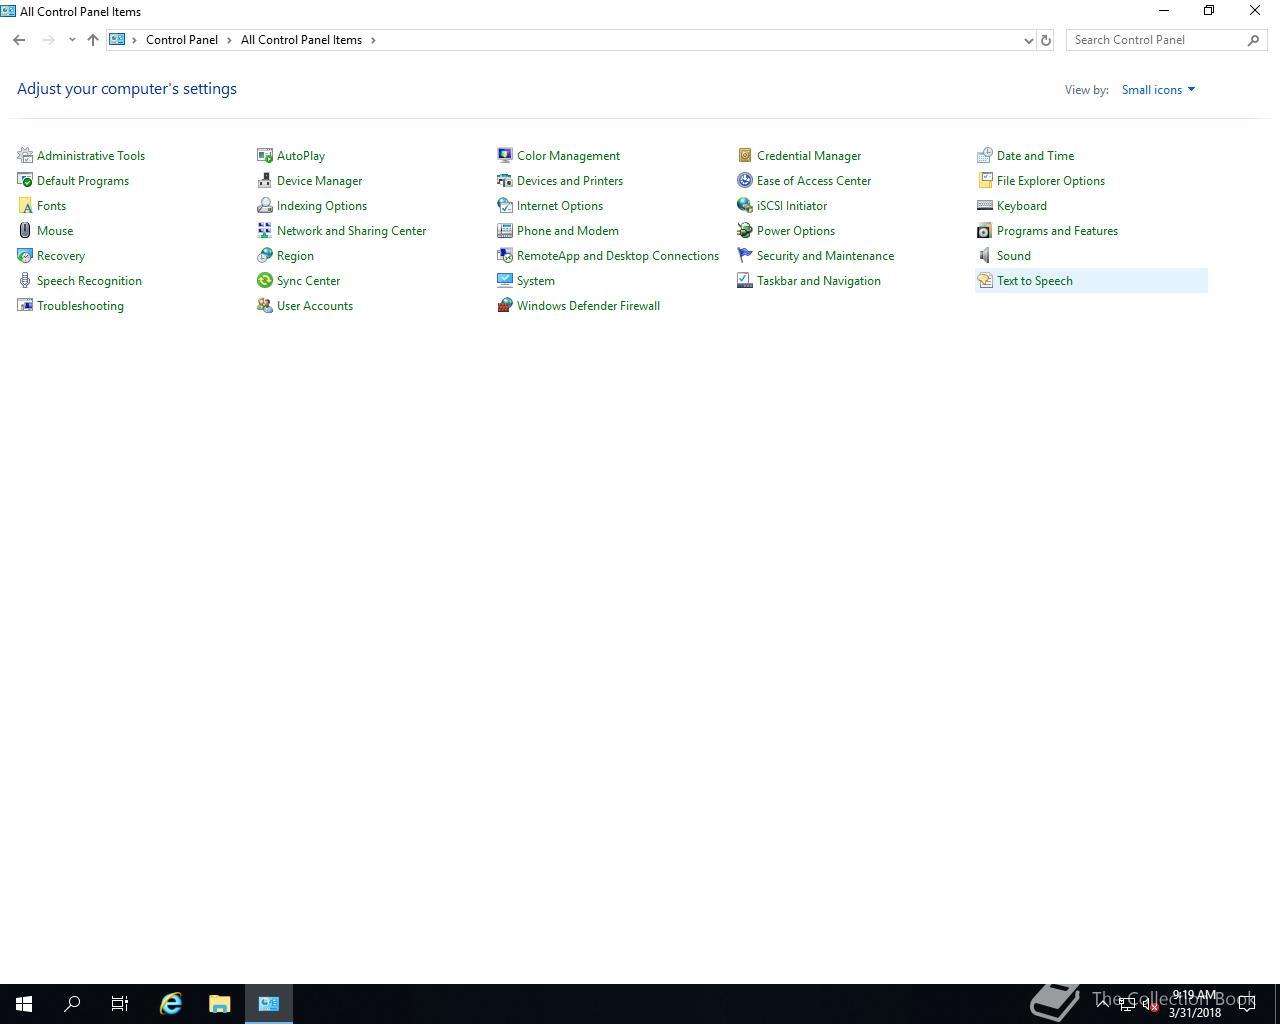This screenshot has height=1024, width=1280.
Task: Click the Date and Time icon
Action: click(985, 155)
